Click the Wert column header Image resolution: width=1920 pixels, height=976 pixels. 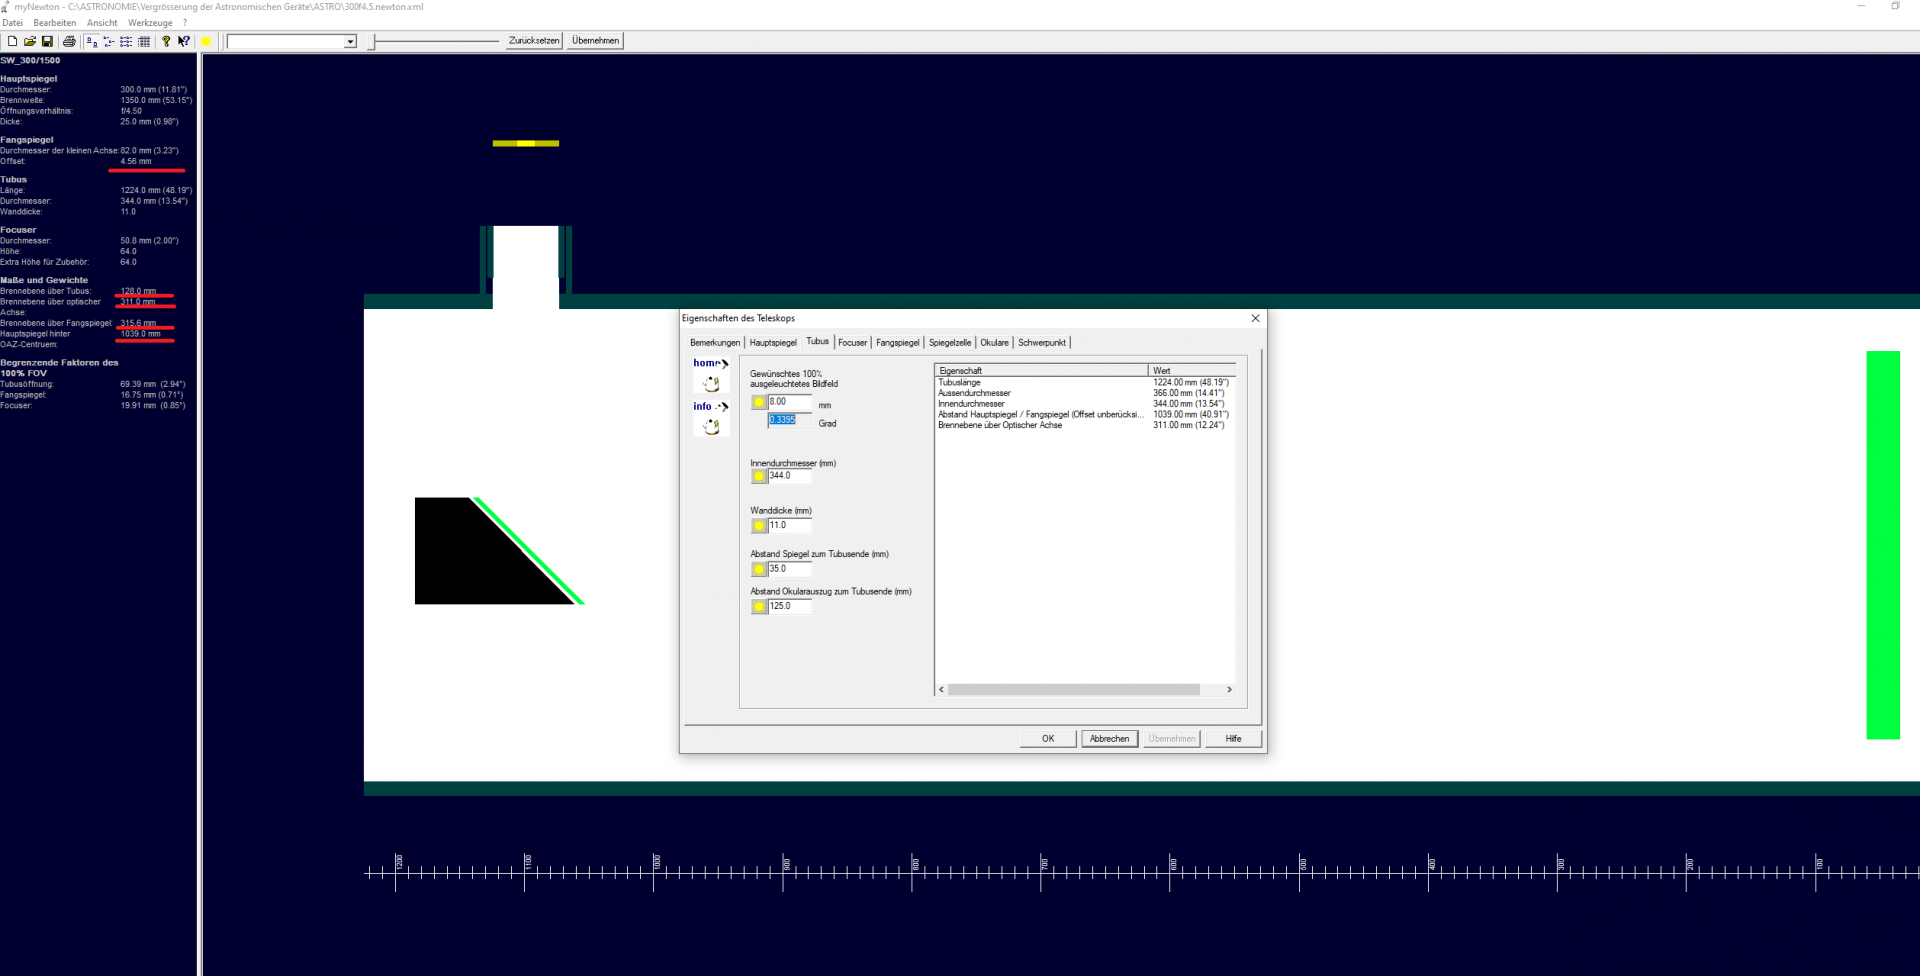pyautogui.click(x=1192, y=371)
